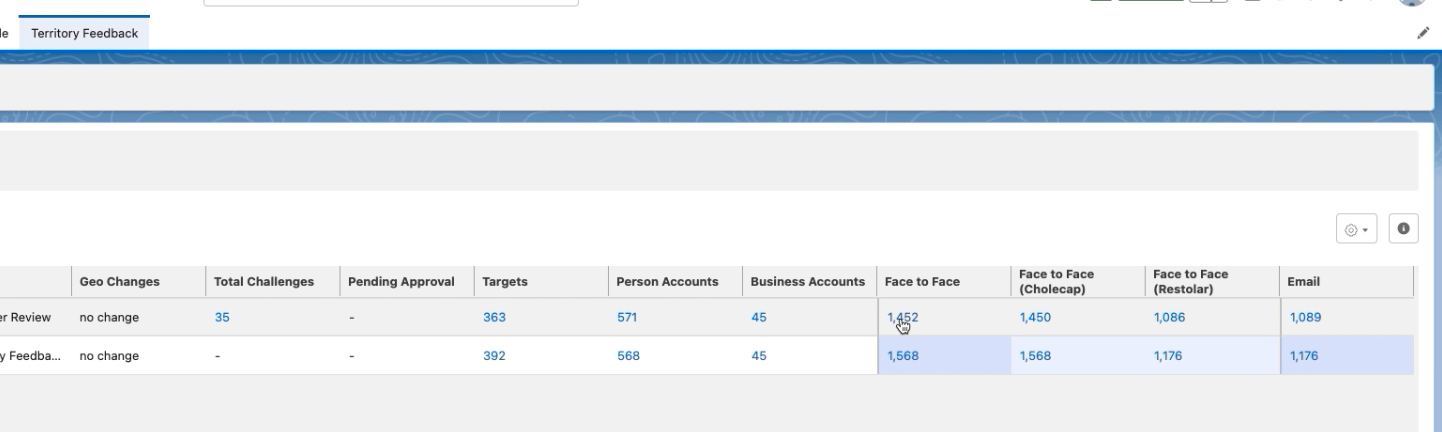This screenshot has height=432, width=1442.
Task: Open the gear settings dropdown
Action: click(x=1356, y=229)
